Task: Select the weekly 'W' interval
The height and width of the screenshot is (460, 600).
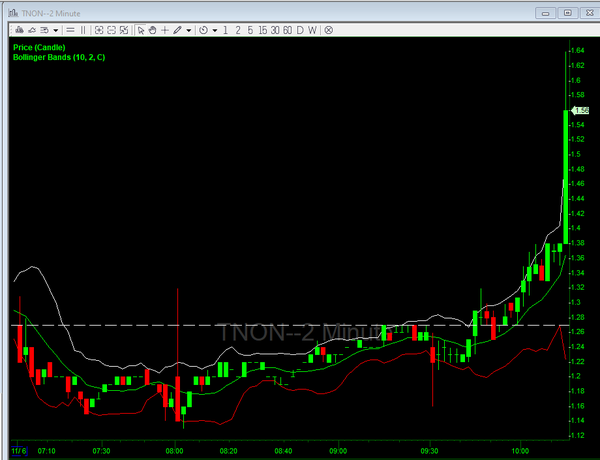Action: coord(312,30)
